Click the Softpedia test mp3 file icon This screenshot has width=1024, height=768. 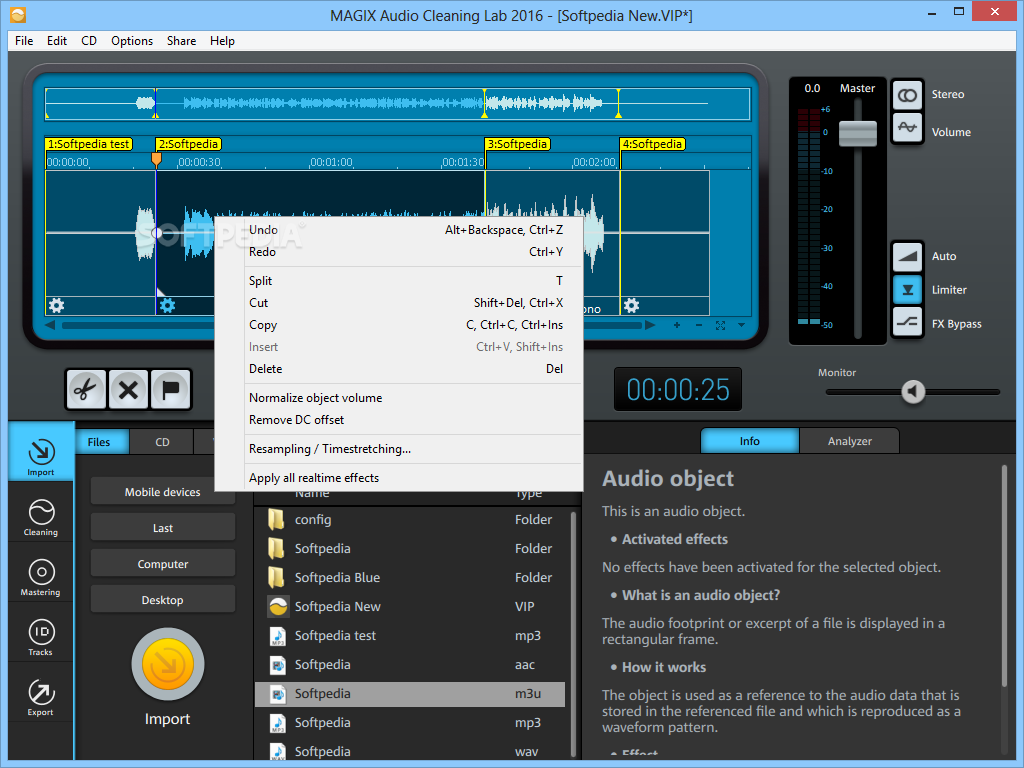pyautogui.click(x=278, y=635)
